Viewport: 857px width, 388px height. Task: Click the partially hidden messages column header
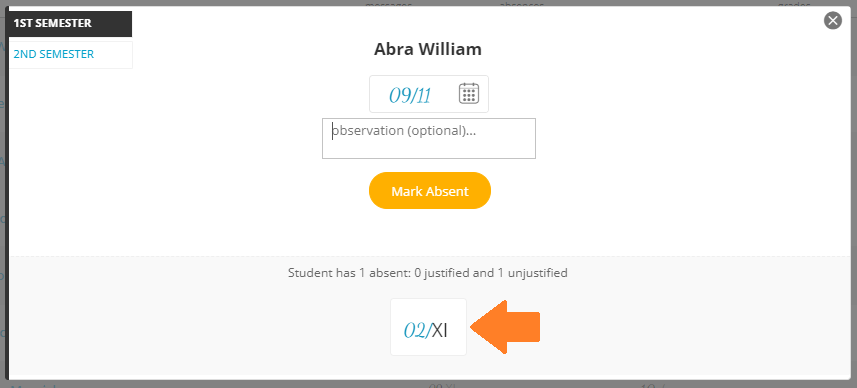tap(388, 3)
